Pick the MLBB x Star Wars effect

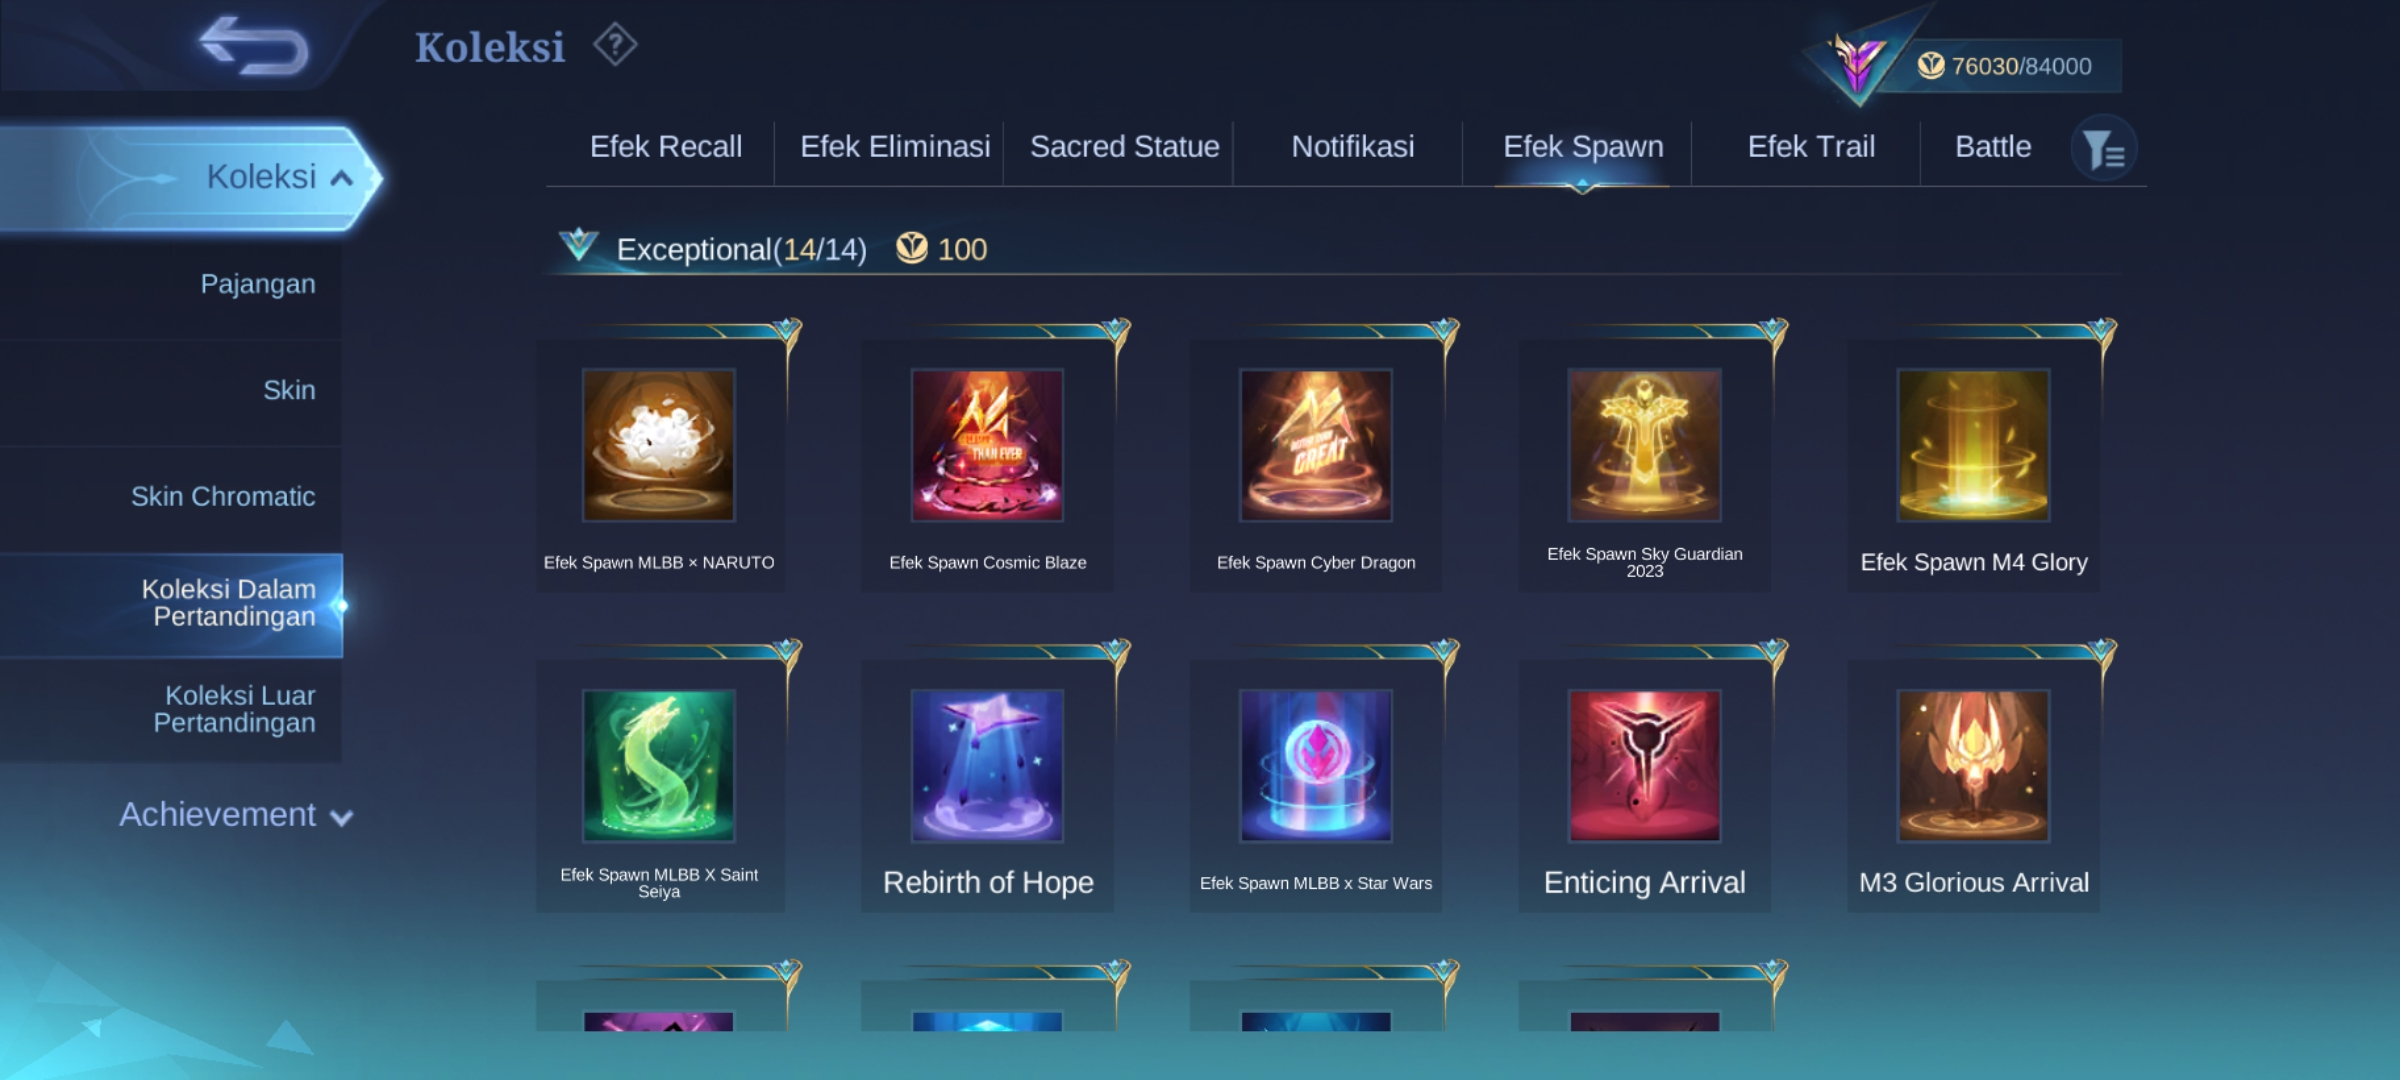tap(1316, 766)
